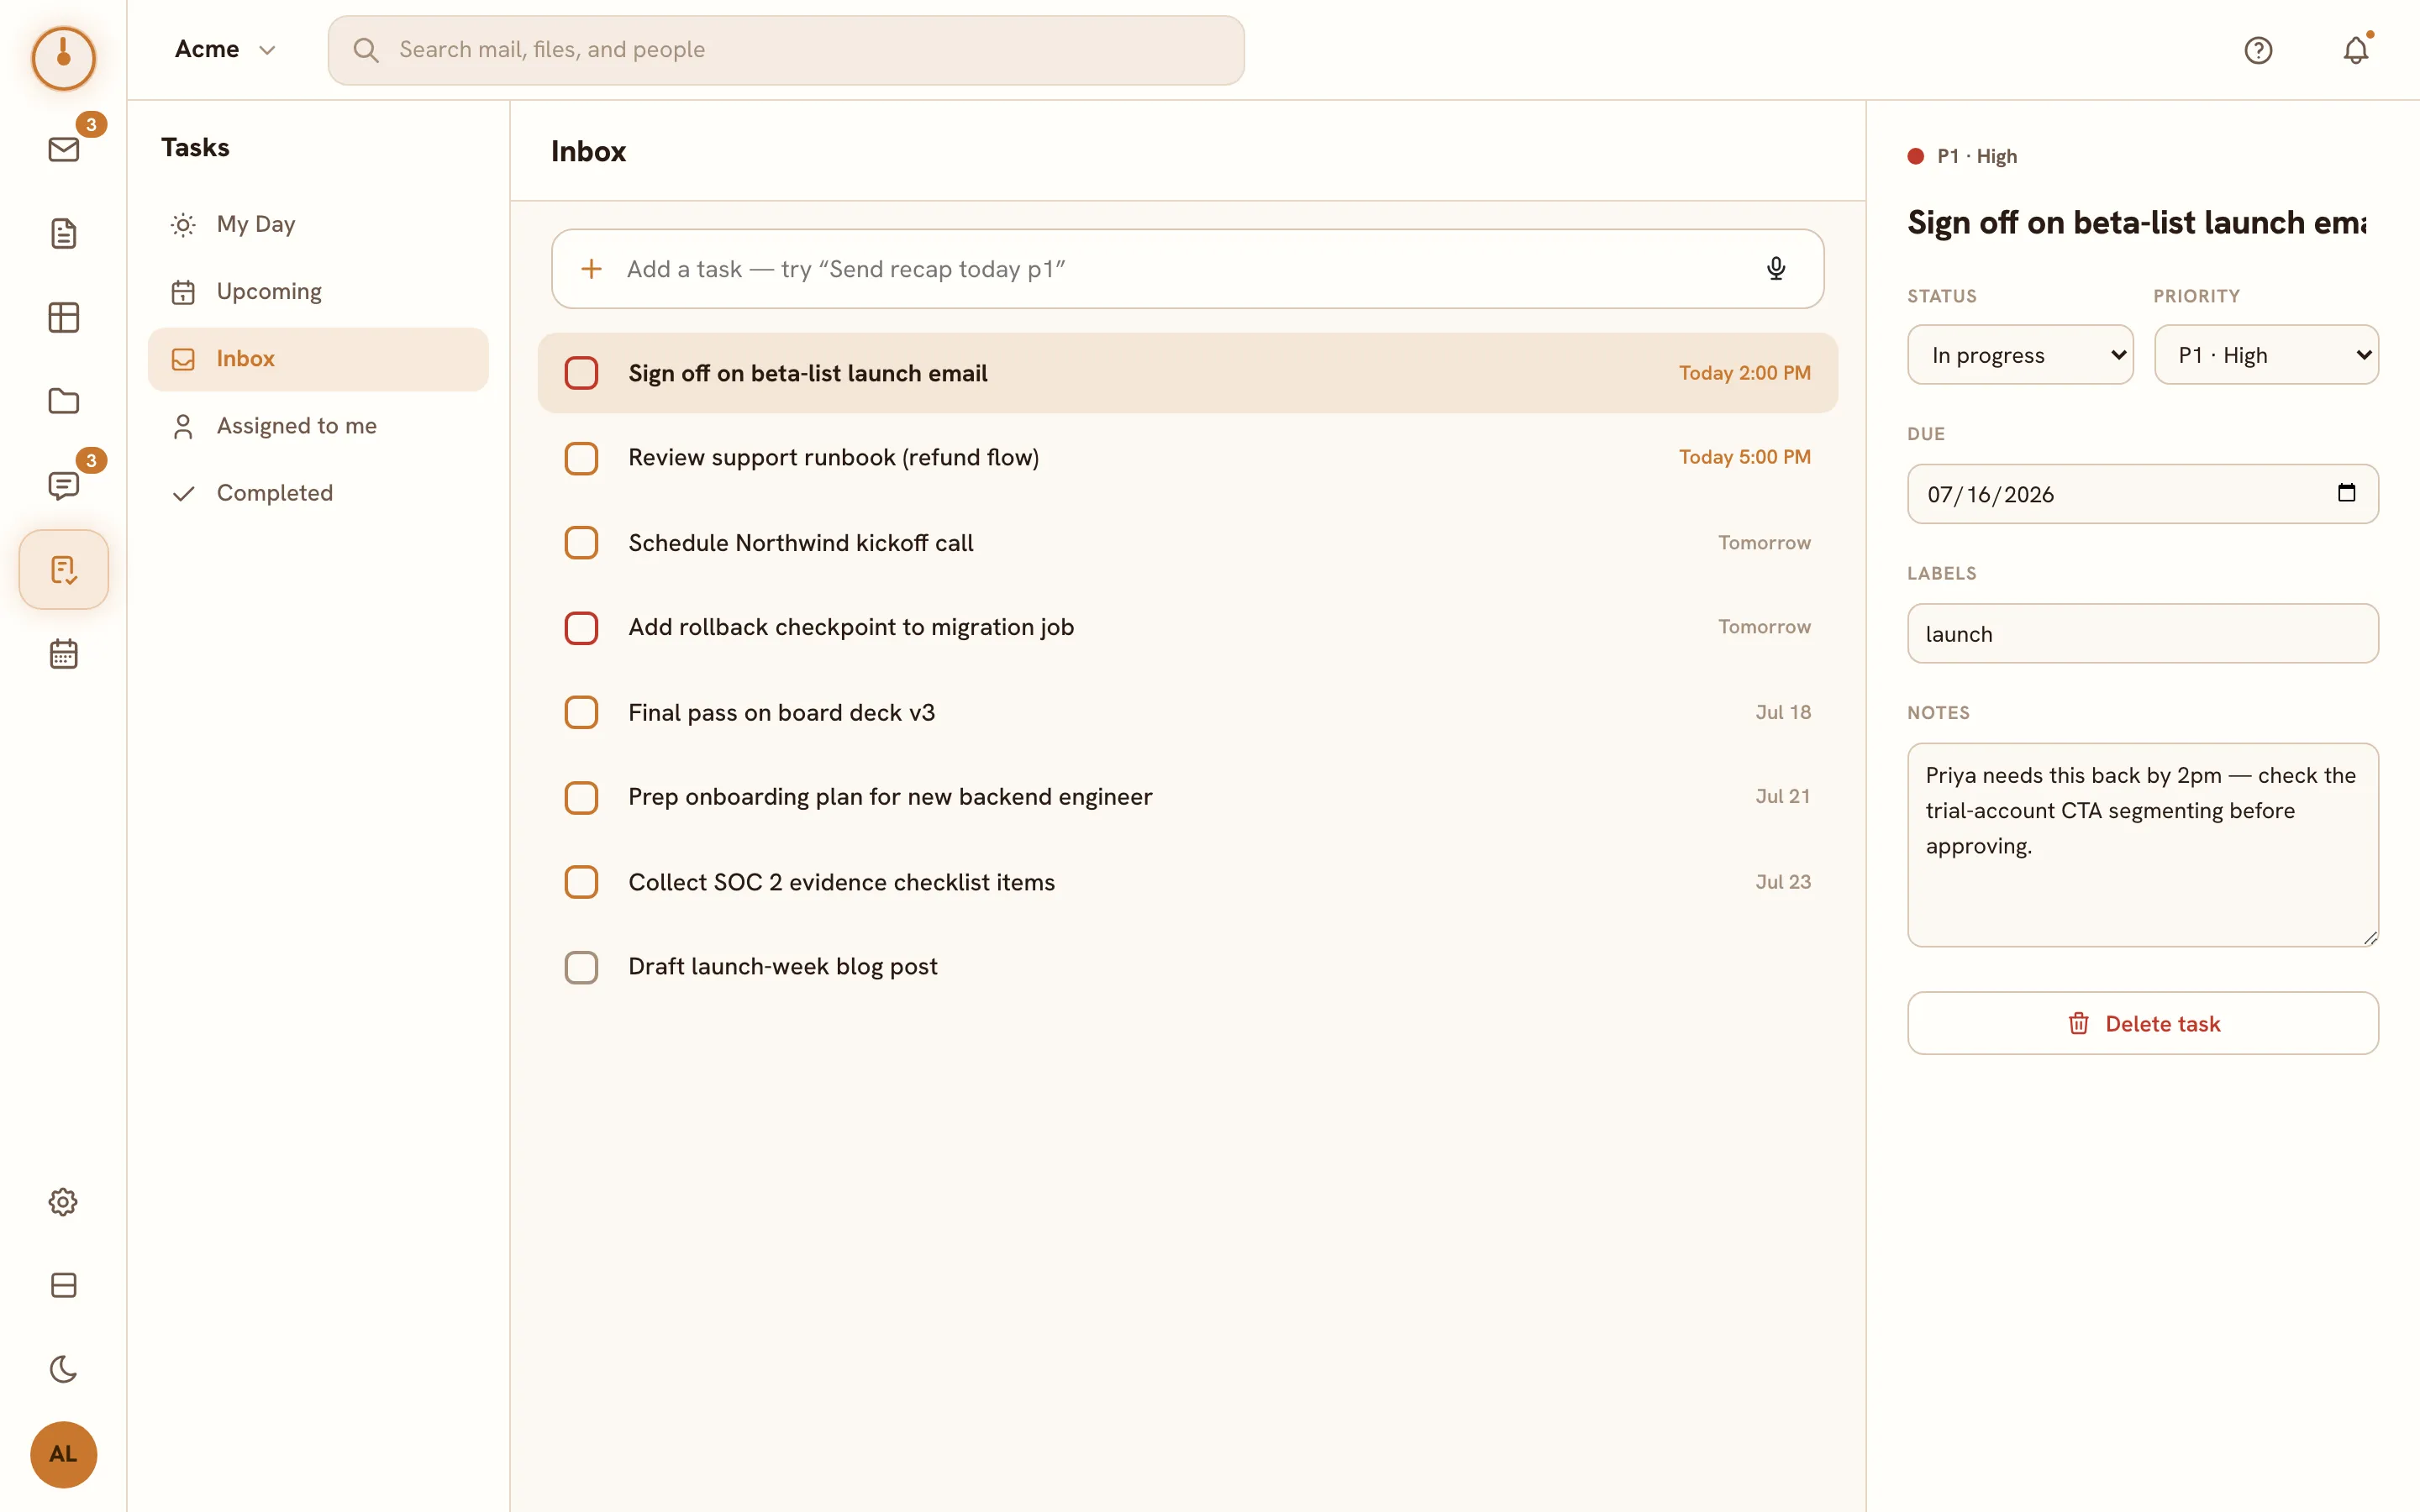Image resolution: width=2420 pixels, height=1512 pixels.
Task: Click the Today 2:00 PM due label
Action: tap(1745, 373)
